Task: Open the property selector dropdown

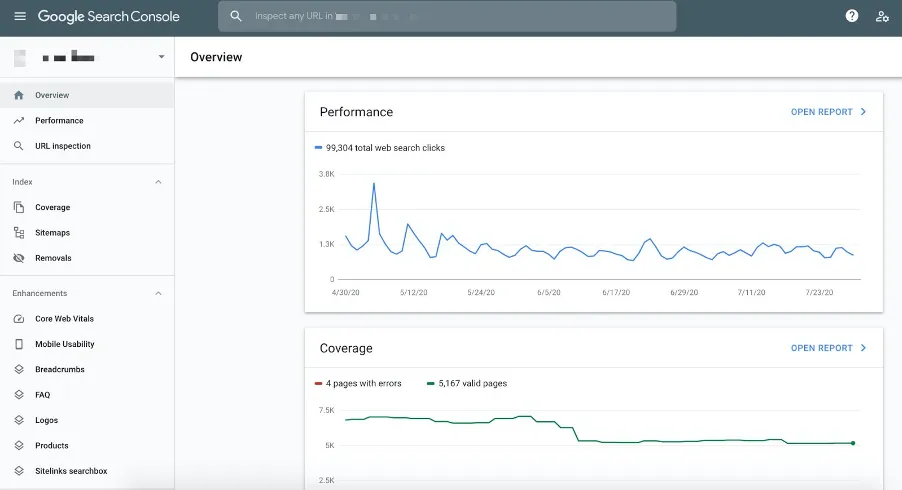Action: click(161, 57)
